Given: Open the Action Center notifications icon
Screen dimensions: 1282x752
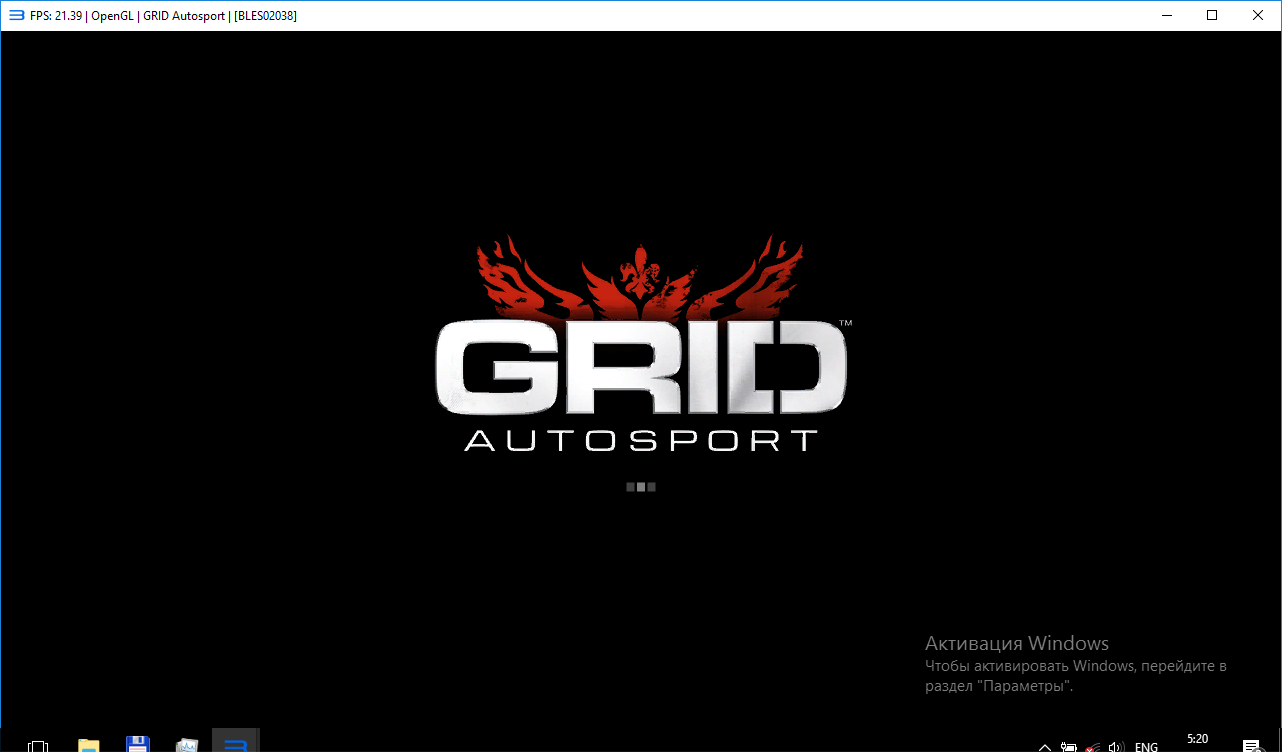Looking at the screenshot, I should (1251, 746).
